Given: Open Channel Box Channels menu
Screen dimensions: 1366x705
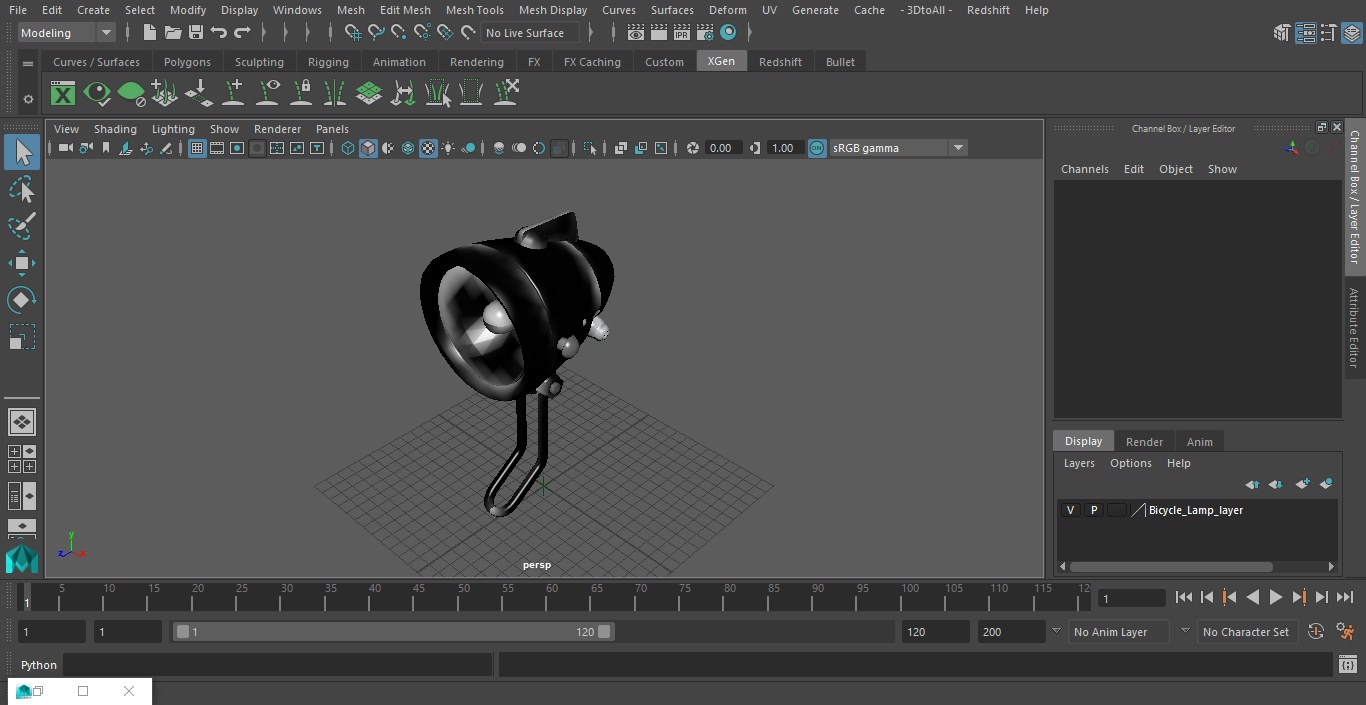Looking at the screenshot, I should point(1085,169).
